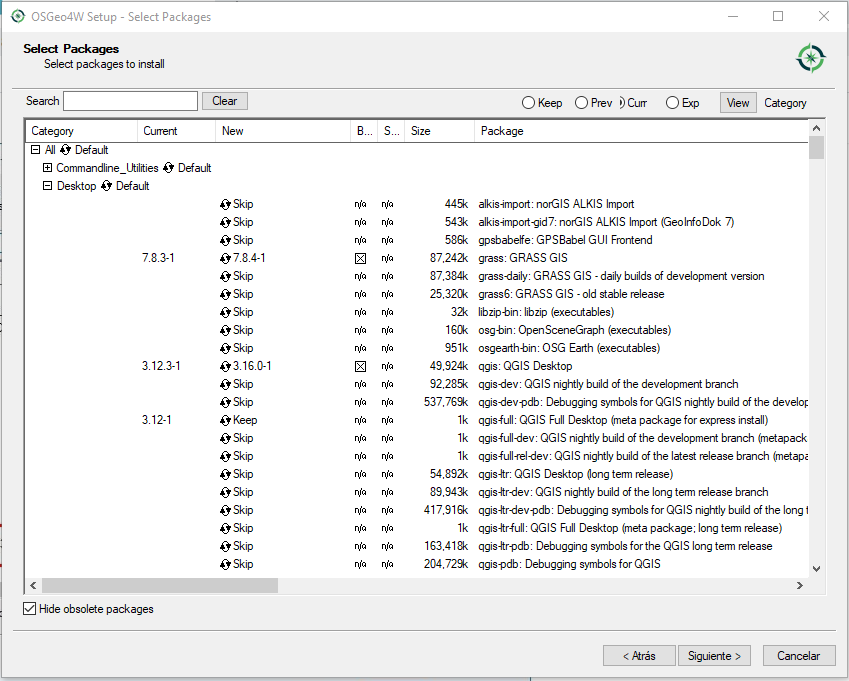
Task: Collapse the All category tree node
Action: click(36, 149)
